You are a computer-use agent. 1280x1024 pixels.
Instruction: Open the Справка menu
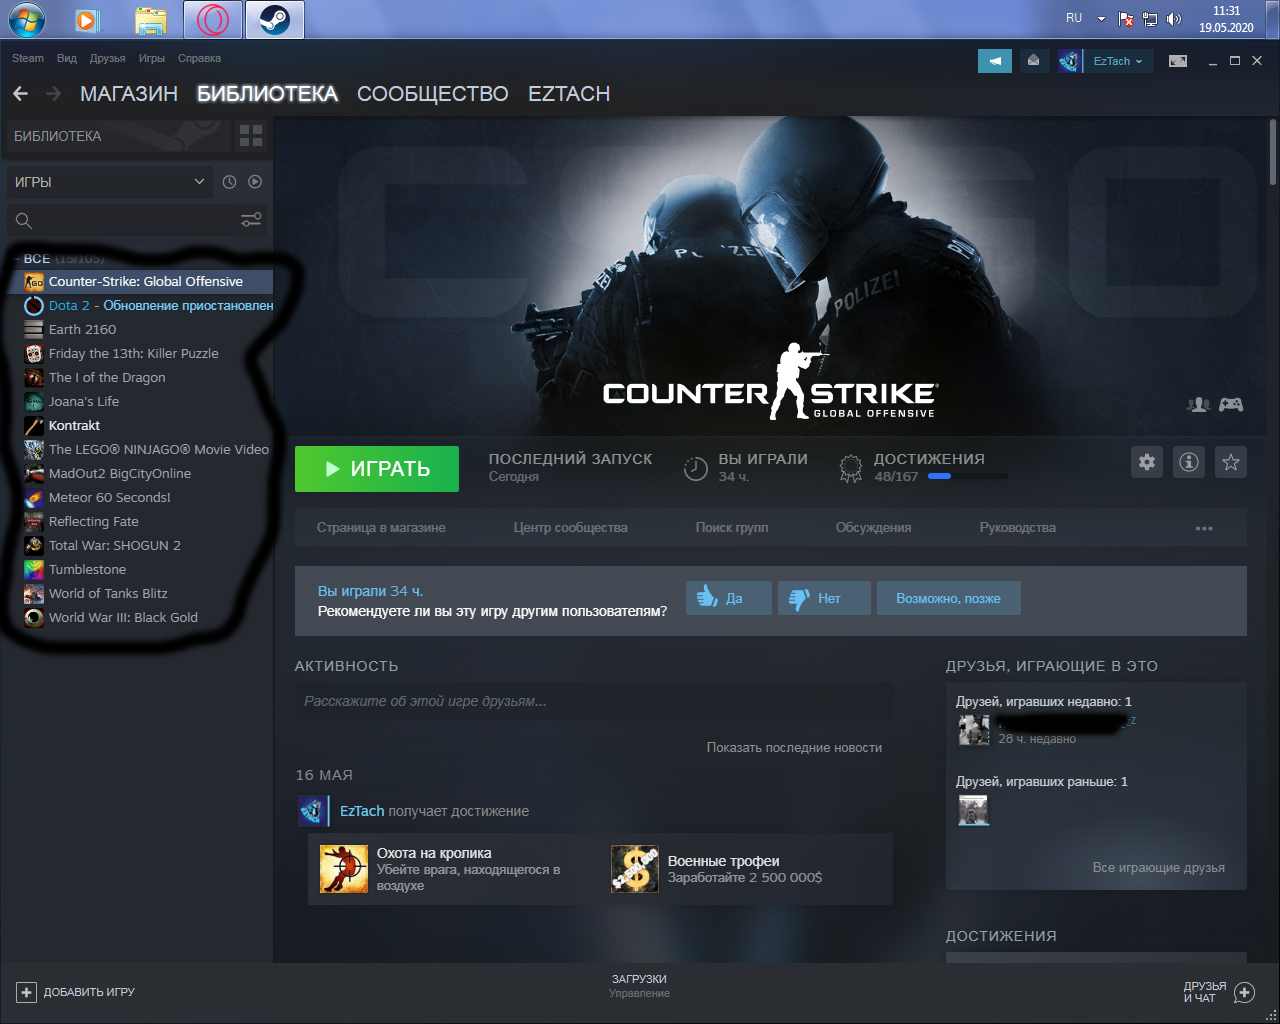pyautogui.click(x=199, y=58)
